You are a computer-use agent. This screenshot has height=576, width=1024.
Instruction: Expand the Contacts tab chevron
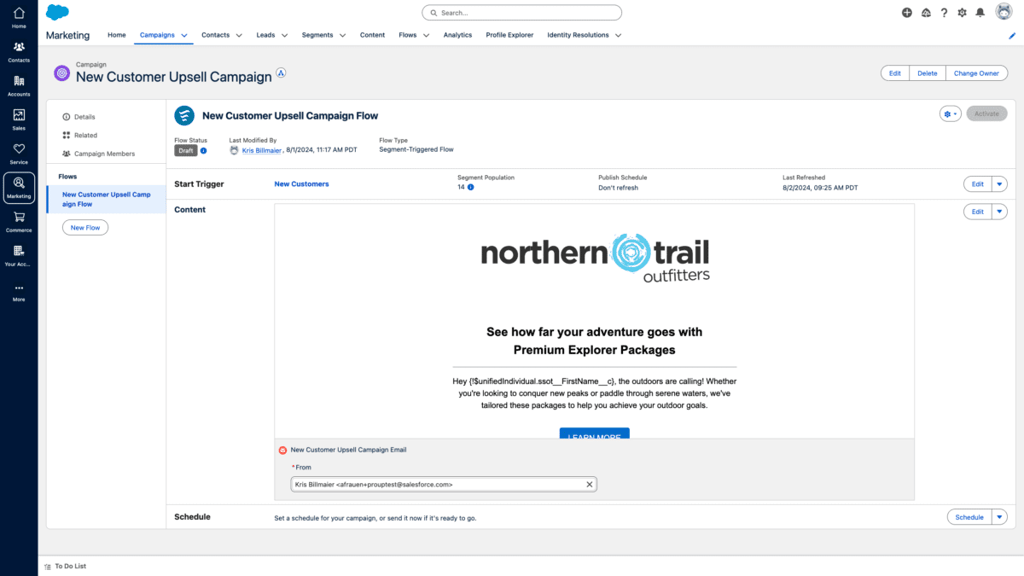tap(239, 35)
